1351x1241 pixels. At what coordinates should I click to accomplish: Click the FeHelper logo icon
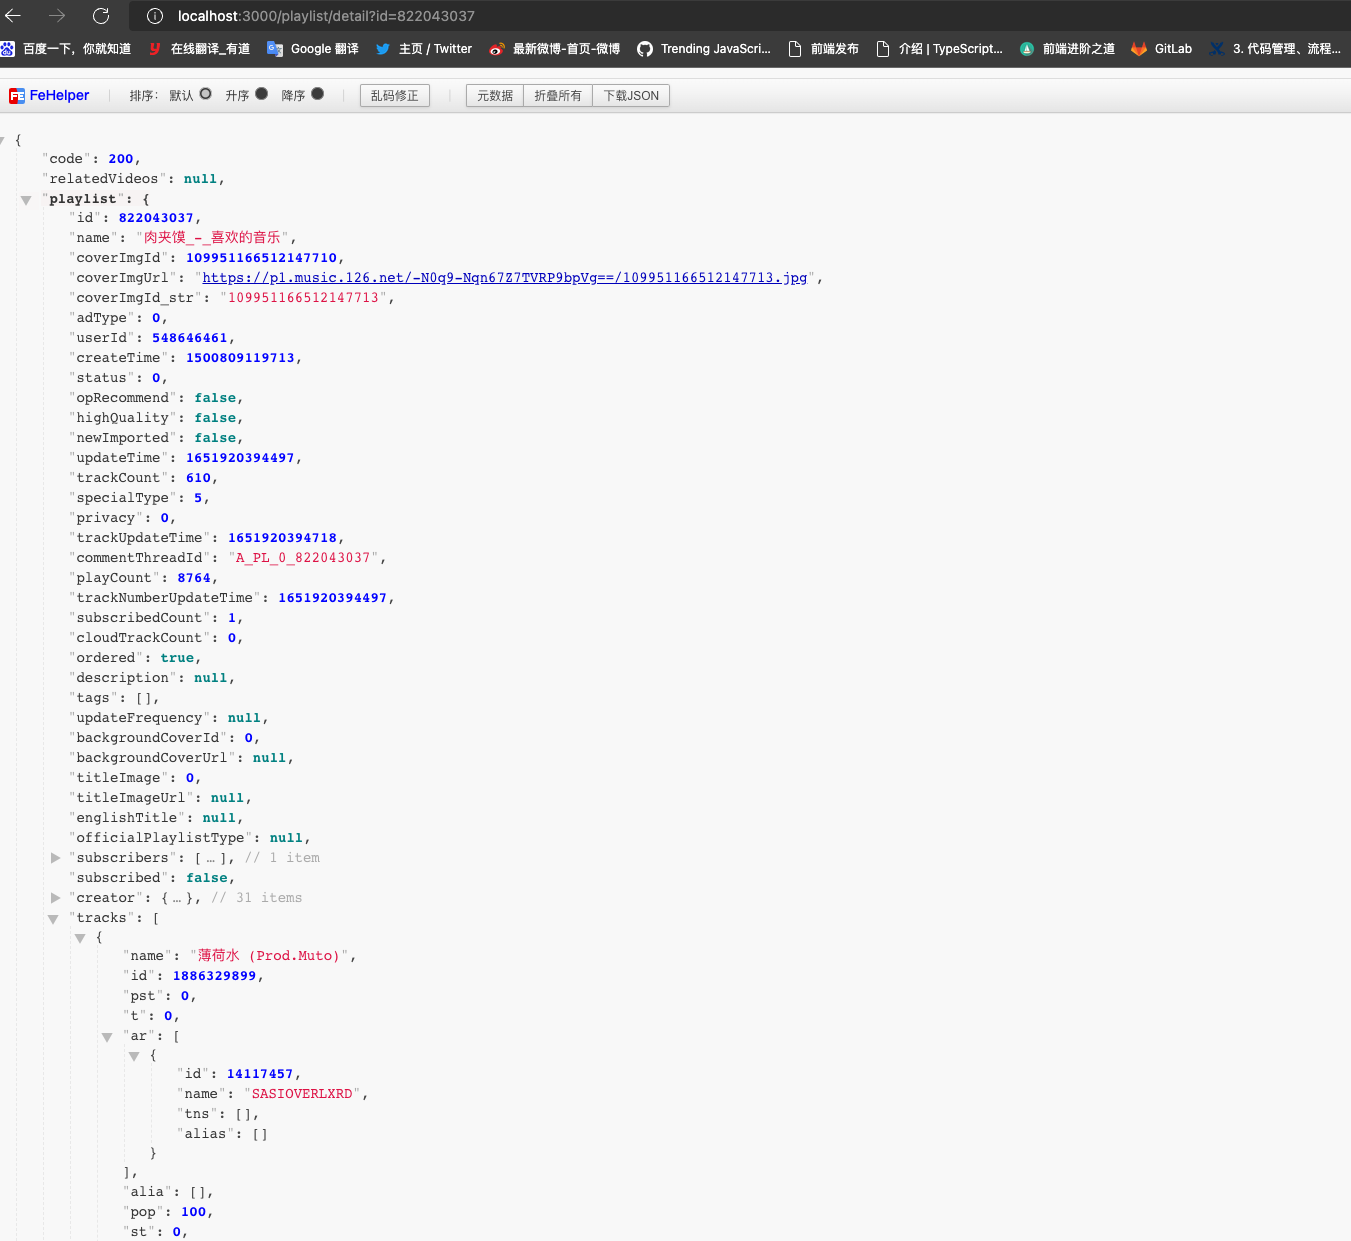17,95
